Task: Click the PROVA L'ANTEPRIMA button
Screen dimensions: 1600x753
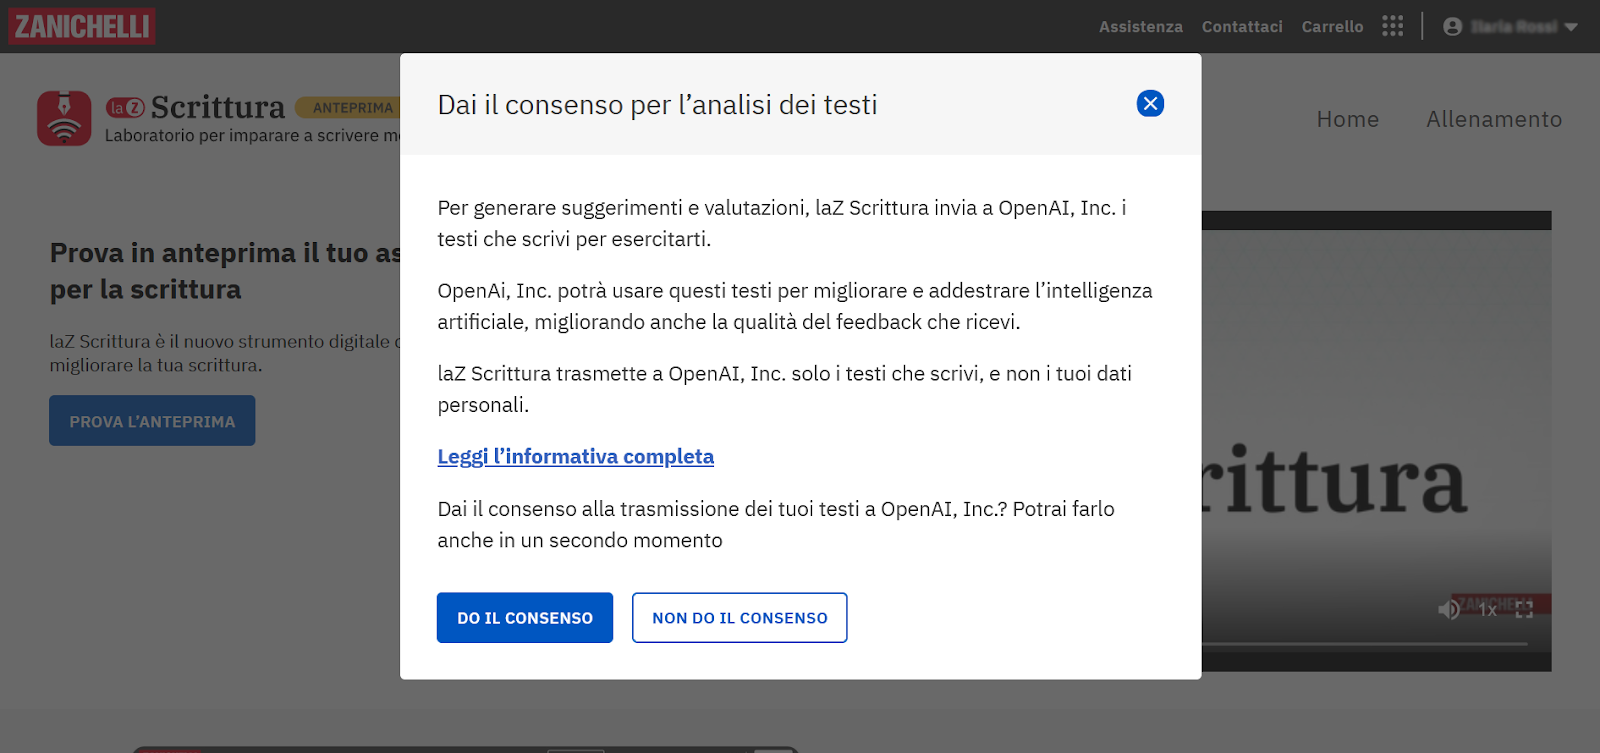Action: tap(152, 421)
